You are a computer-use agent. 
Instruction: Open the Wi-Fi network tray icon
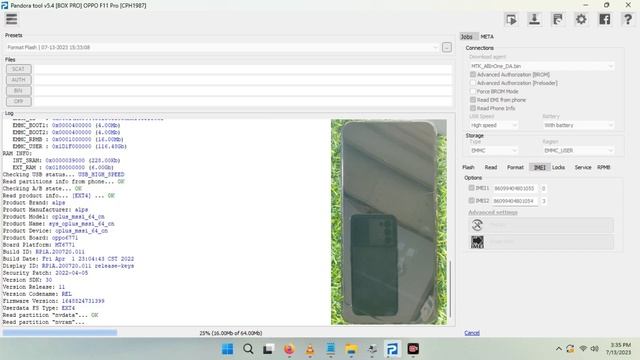point(583,349)
